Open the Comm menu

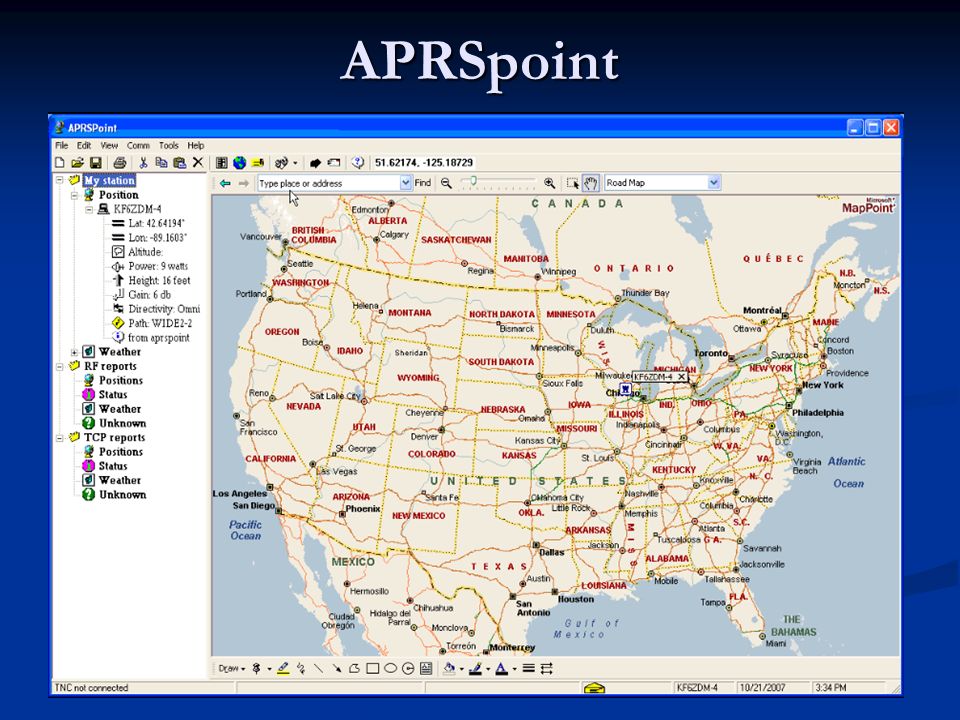click(x=138, y=146)
